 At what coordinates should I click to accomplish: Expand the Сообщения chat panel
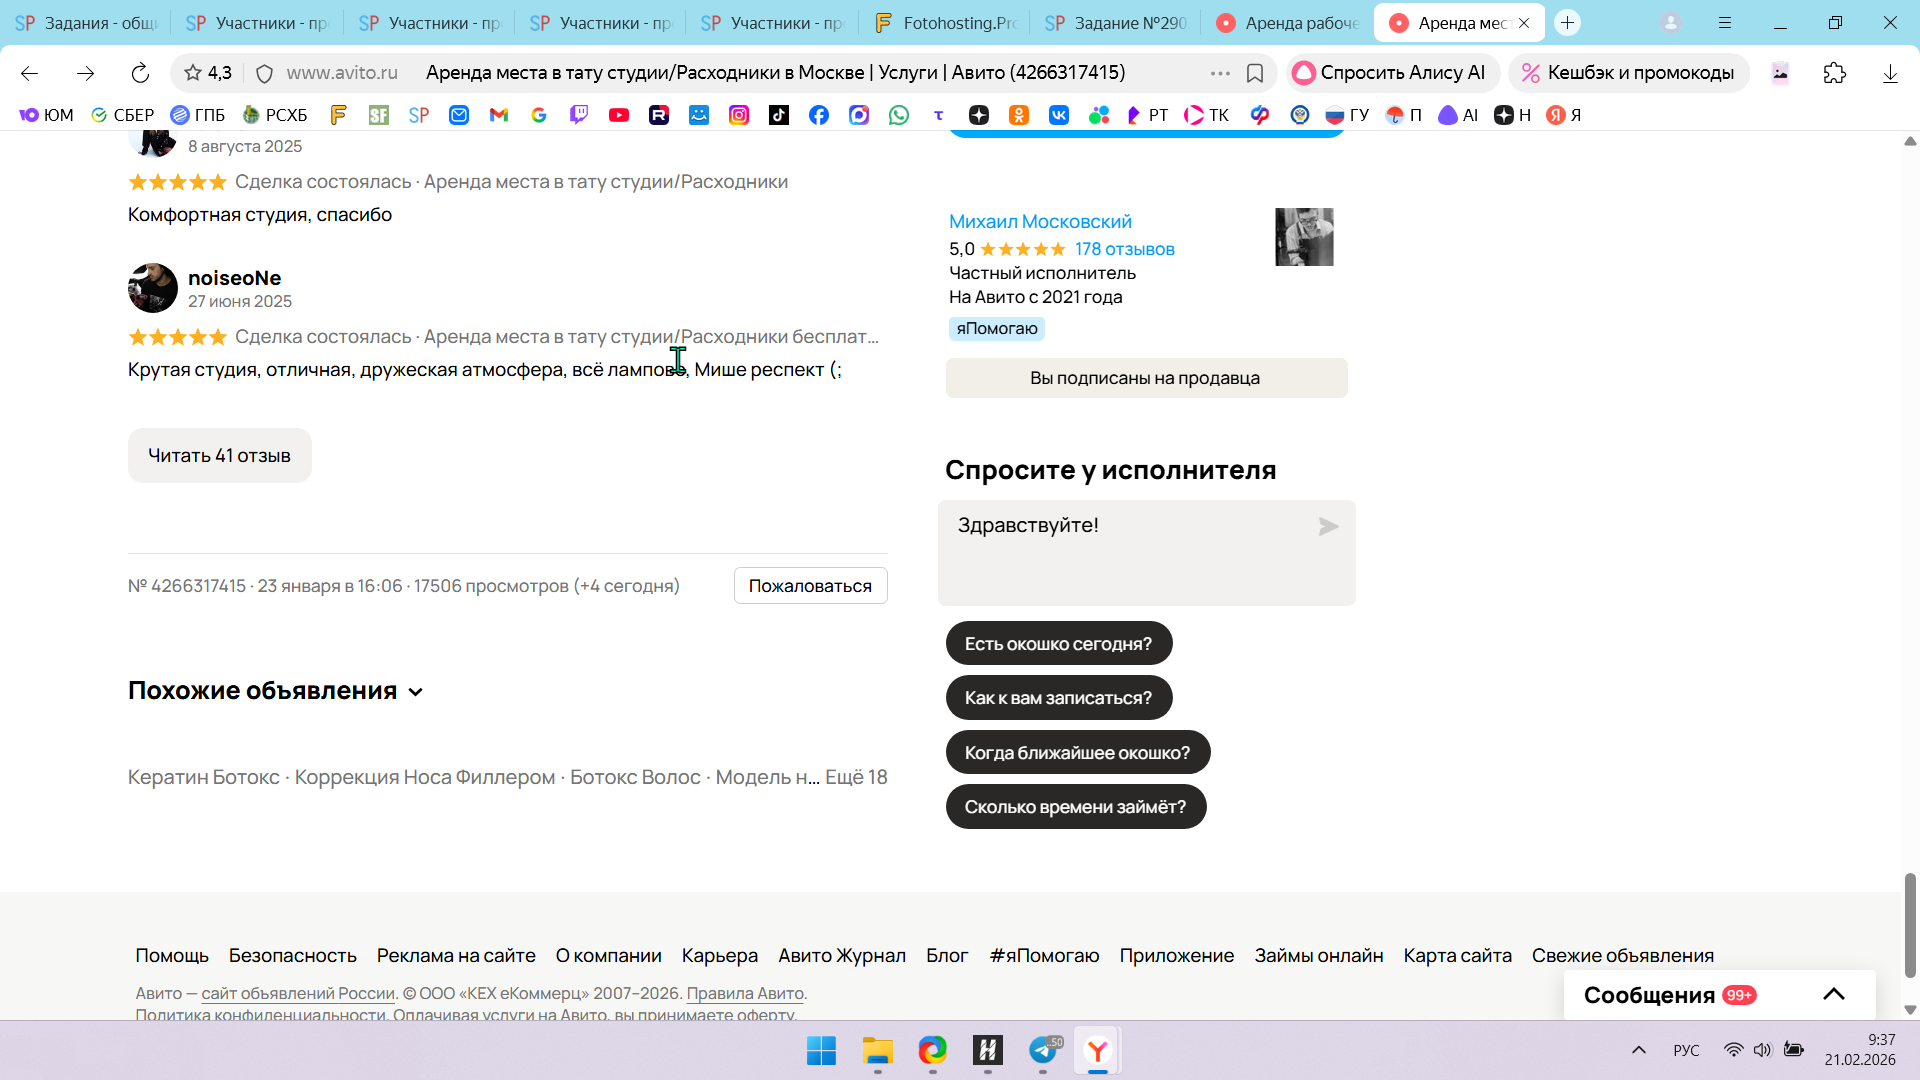pos(1833,994)
